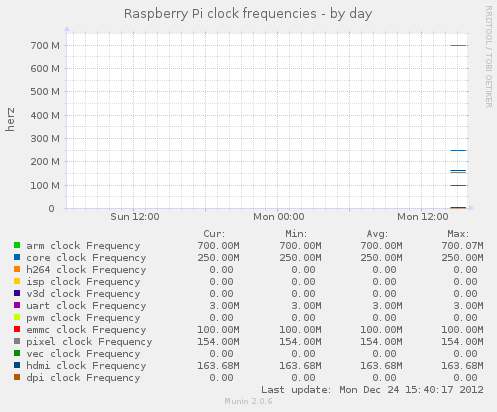Select the 'vec clock Frequency' label
The image size is (497, 412).
pyautogui.click(x=83, y=354)
